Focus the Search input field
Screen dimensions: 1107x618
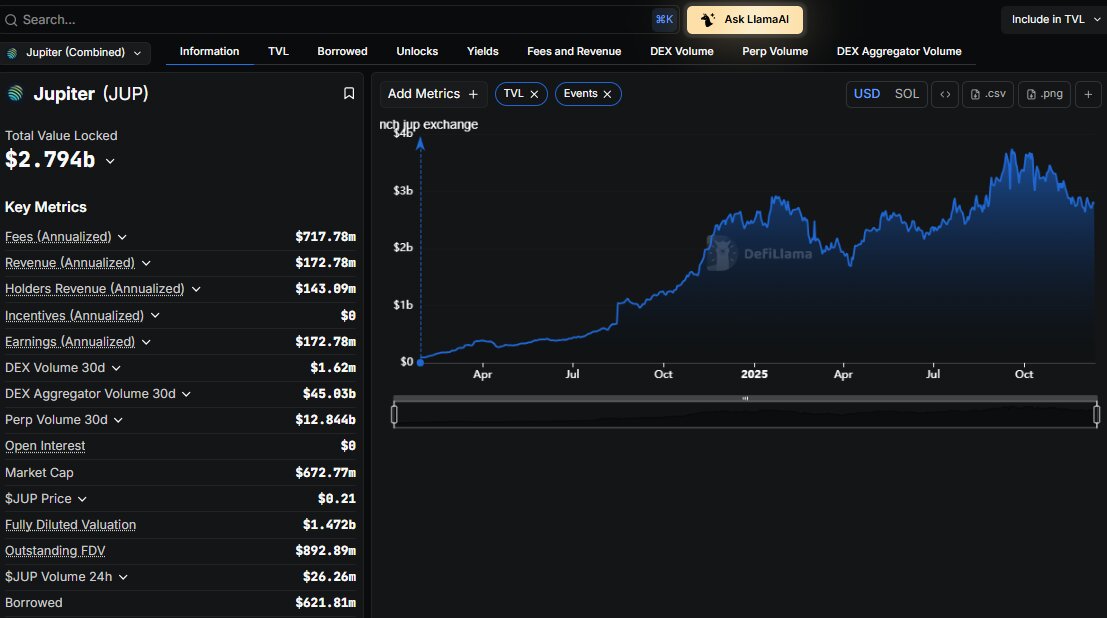pos(330,19)
